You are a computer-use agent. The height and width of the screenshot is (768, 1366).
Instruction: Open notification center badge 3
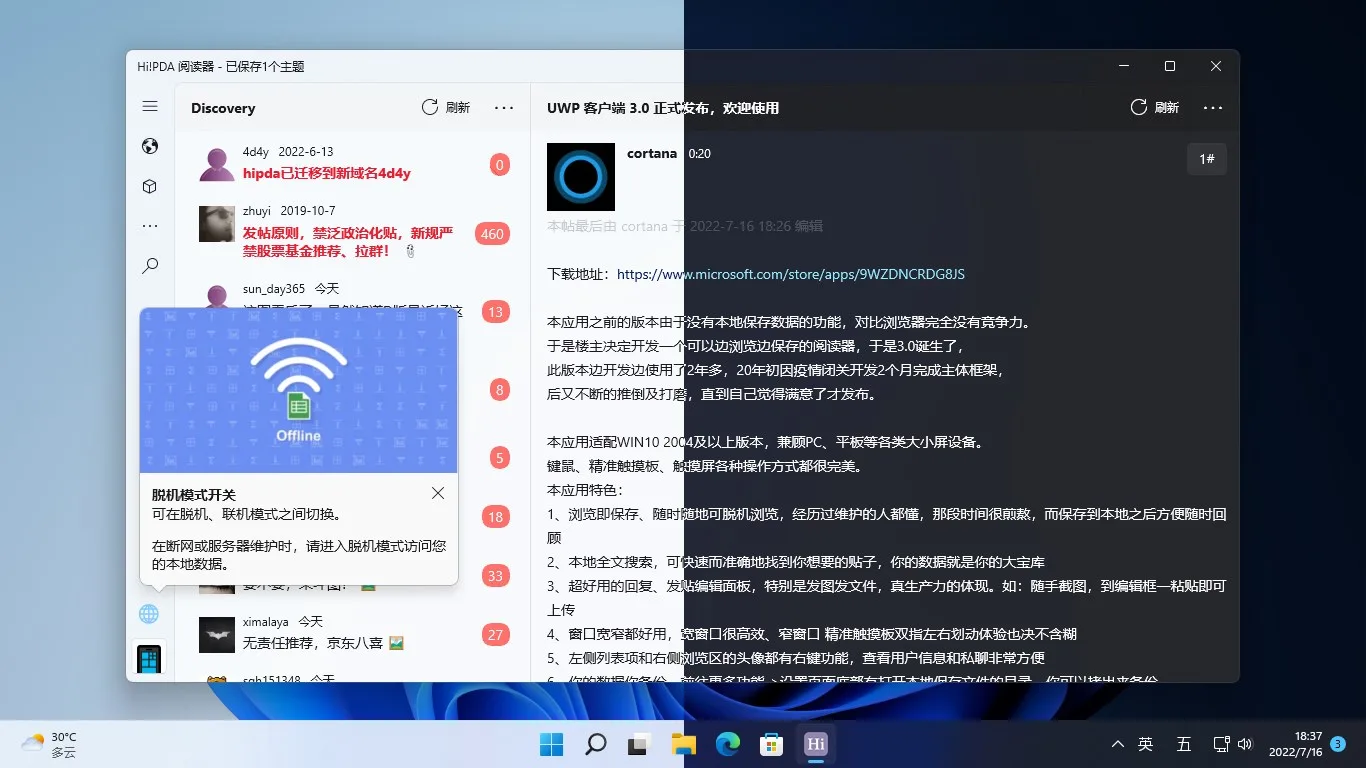(x=1338, y=744)
